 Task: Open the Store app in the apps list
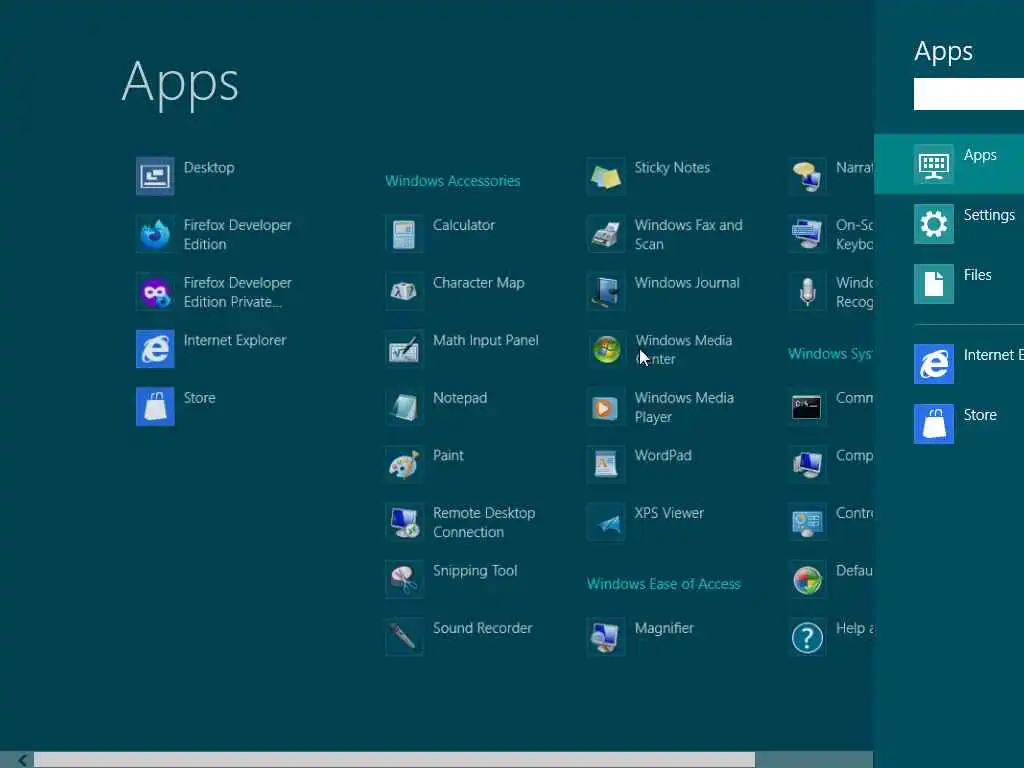coord(155,406)
